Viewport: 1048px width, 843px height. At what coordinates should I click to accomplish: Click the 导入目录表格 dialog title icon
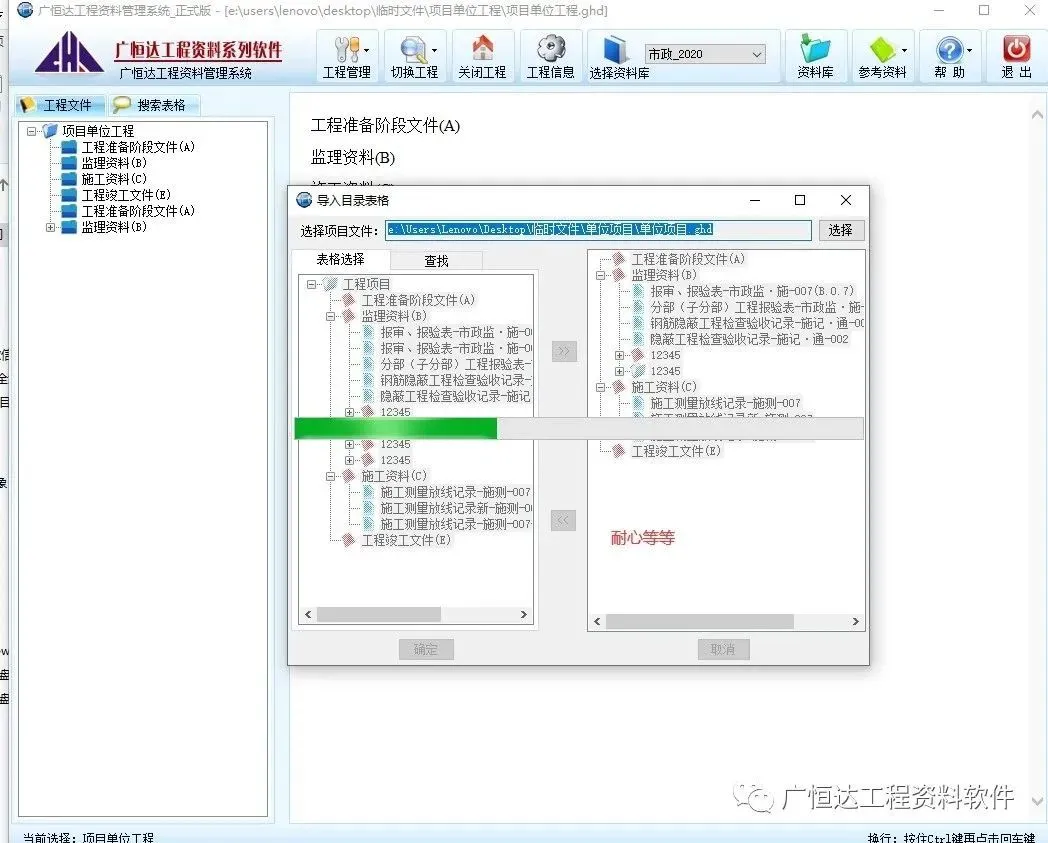[304, 200]
